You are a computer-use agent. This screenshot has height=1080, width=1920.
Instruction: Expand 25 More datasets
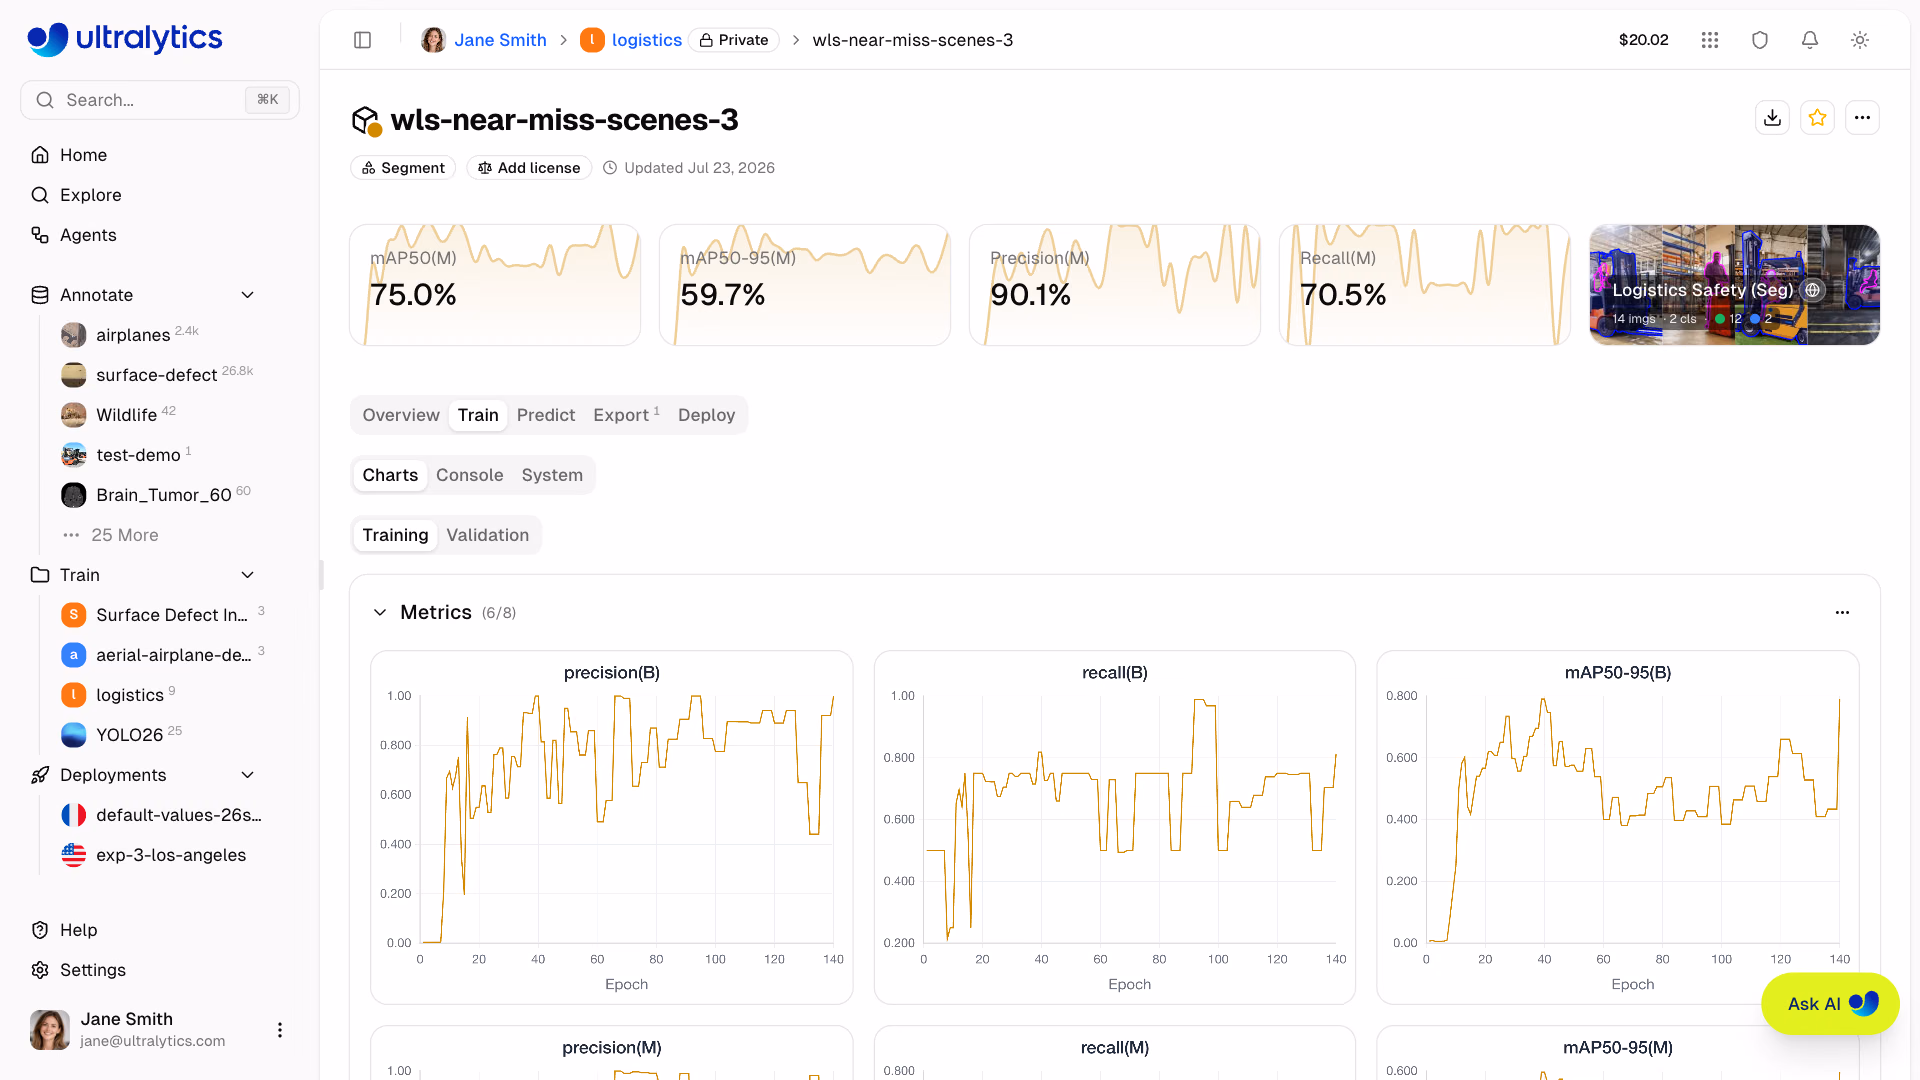click(125, 535)
